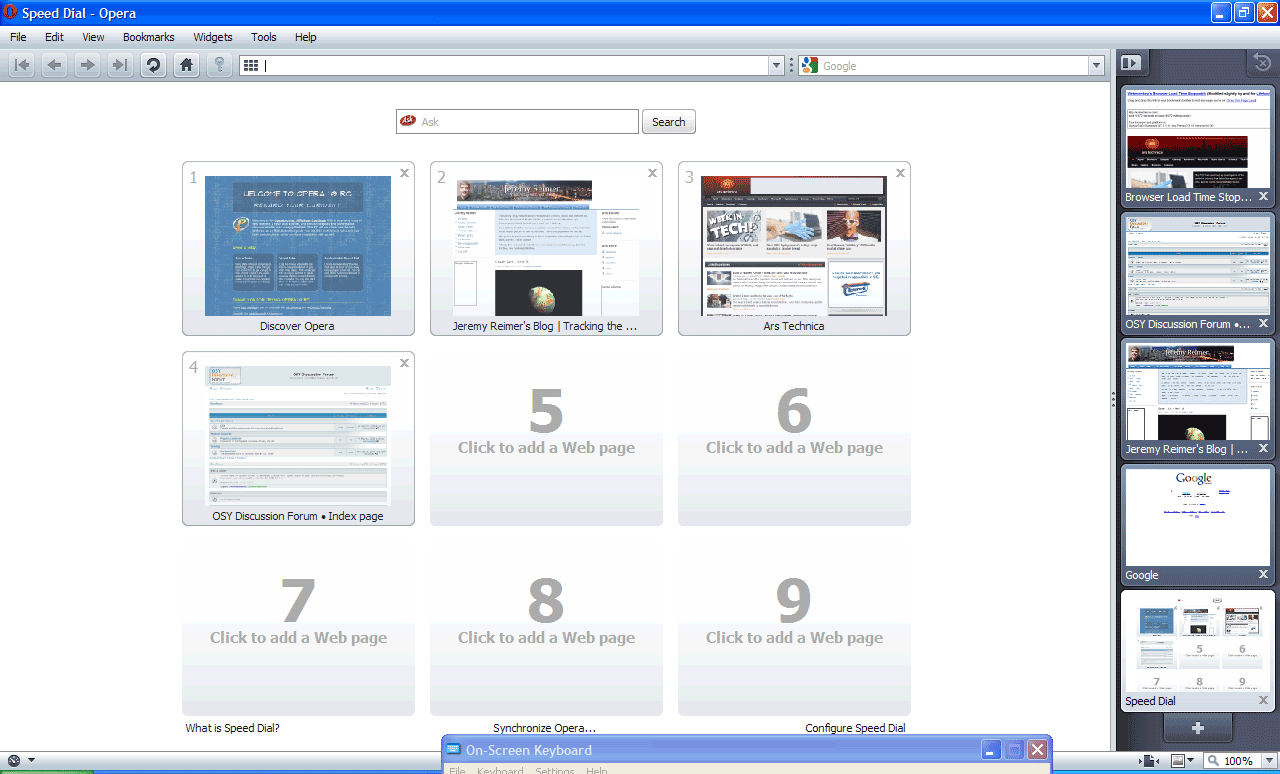Close the Browser Load Time Stopwatch tab
This screenshot has height=774, width=1280.
click(x=1264, y=197)
